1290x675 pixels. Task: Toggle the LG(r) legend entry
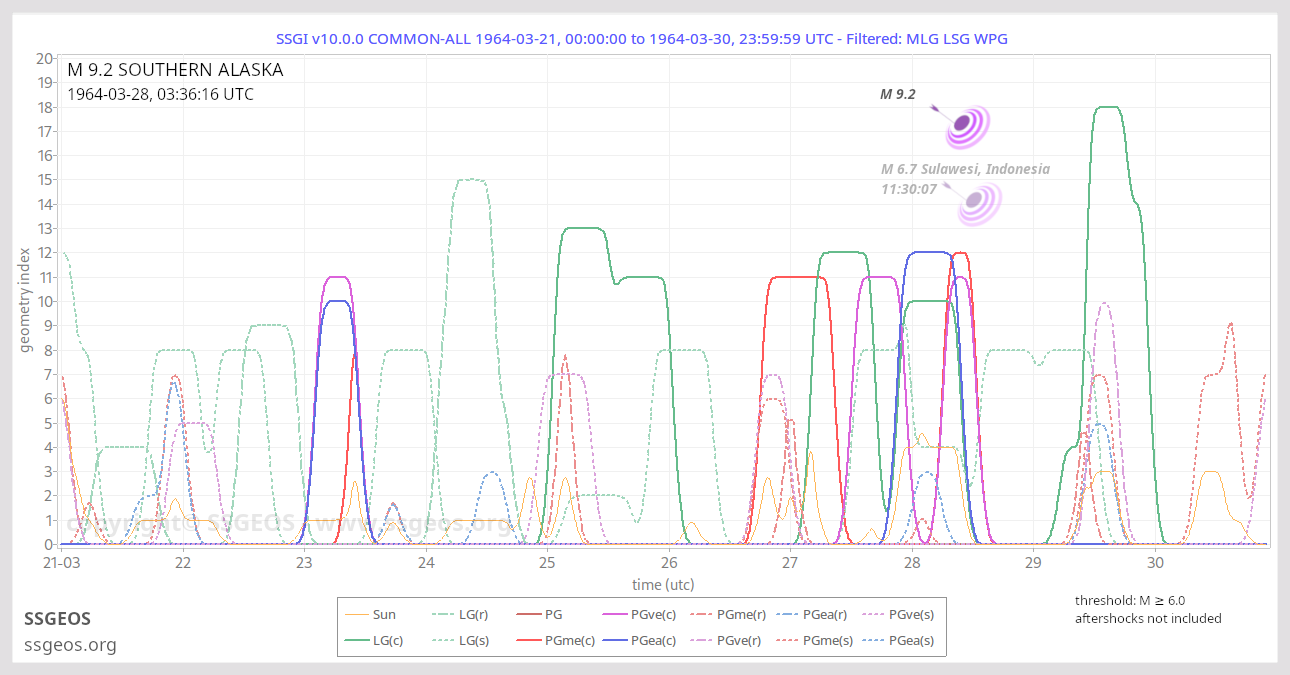[459, 614]
